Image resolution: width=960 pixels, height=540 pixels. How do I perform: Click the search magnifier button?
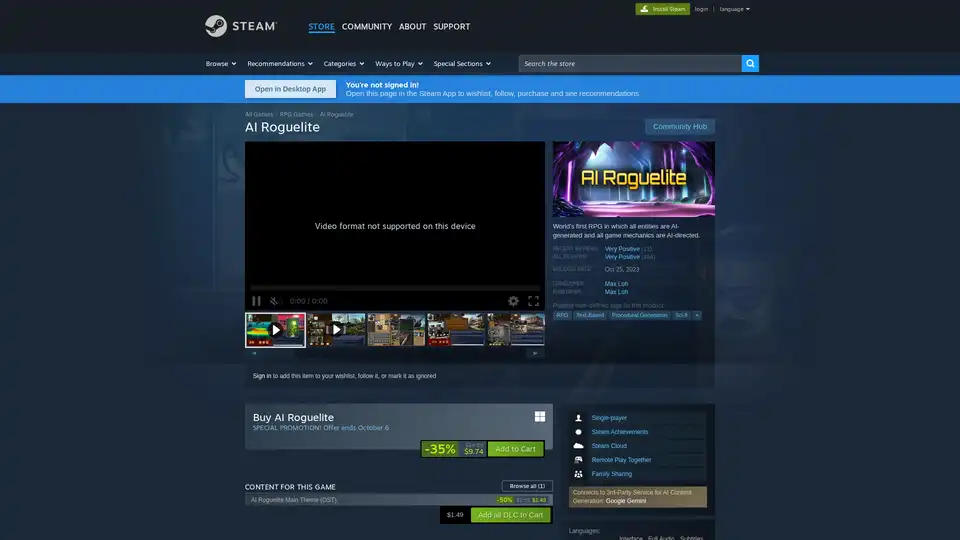[750, 63]
